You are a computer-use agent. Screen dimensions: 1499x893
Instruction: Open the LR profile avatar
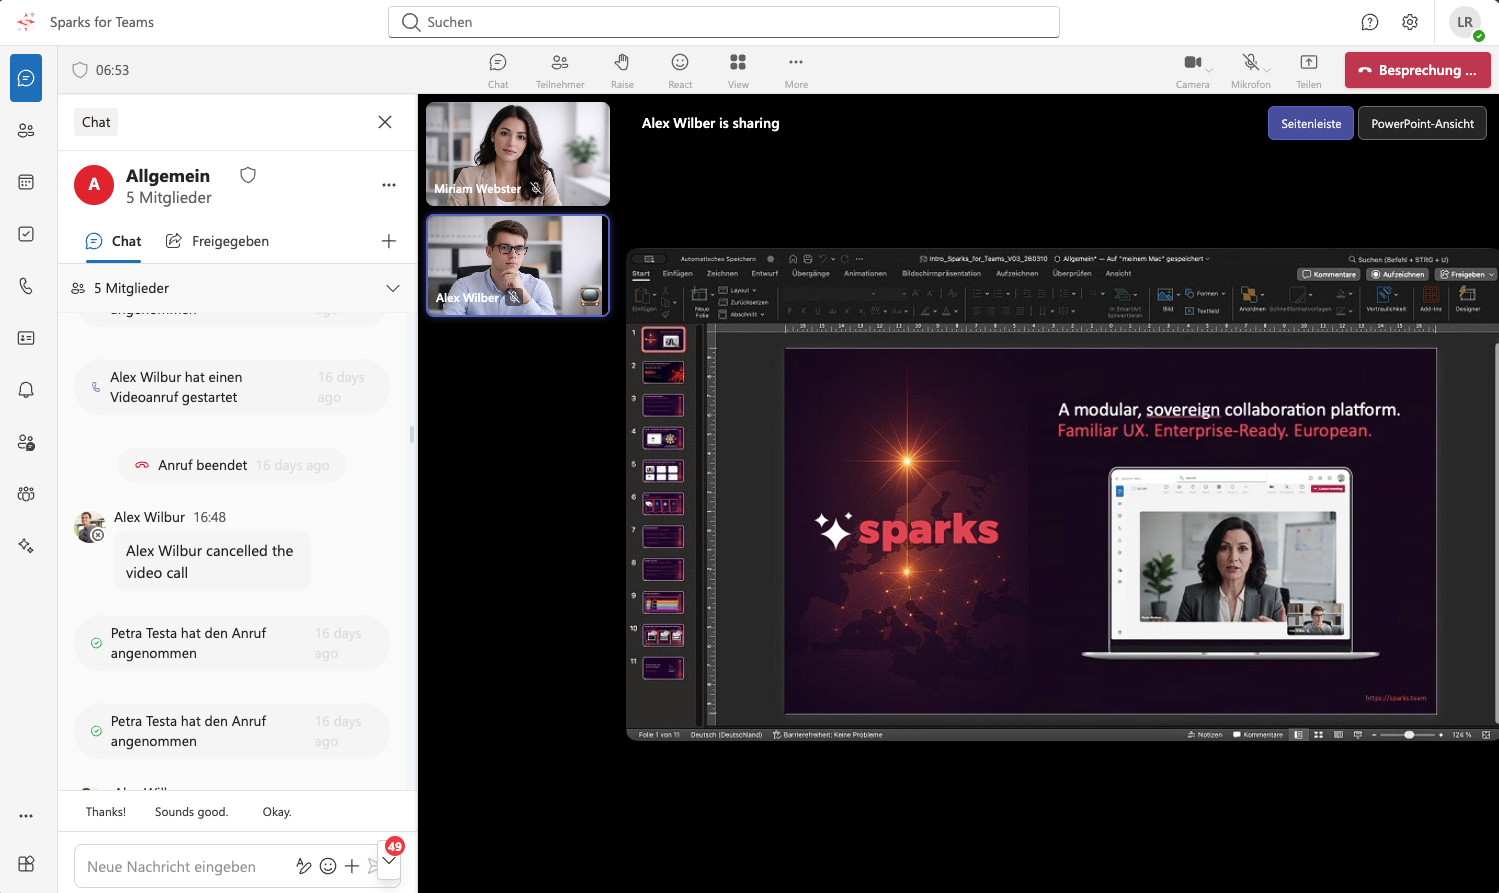1465,22
